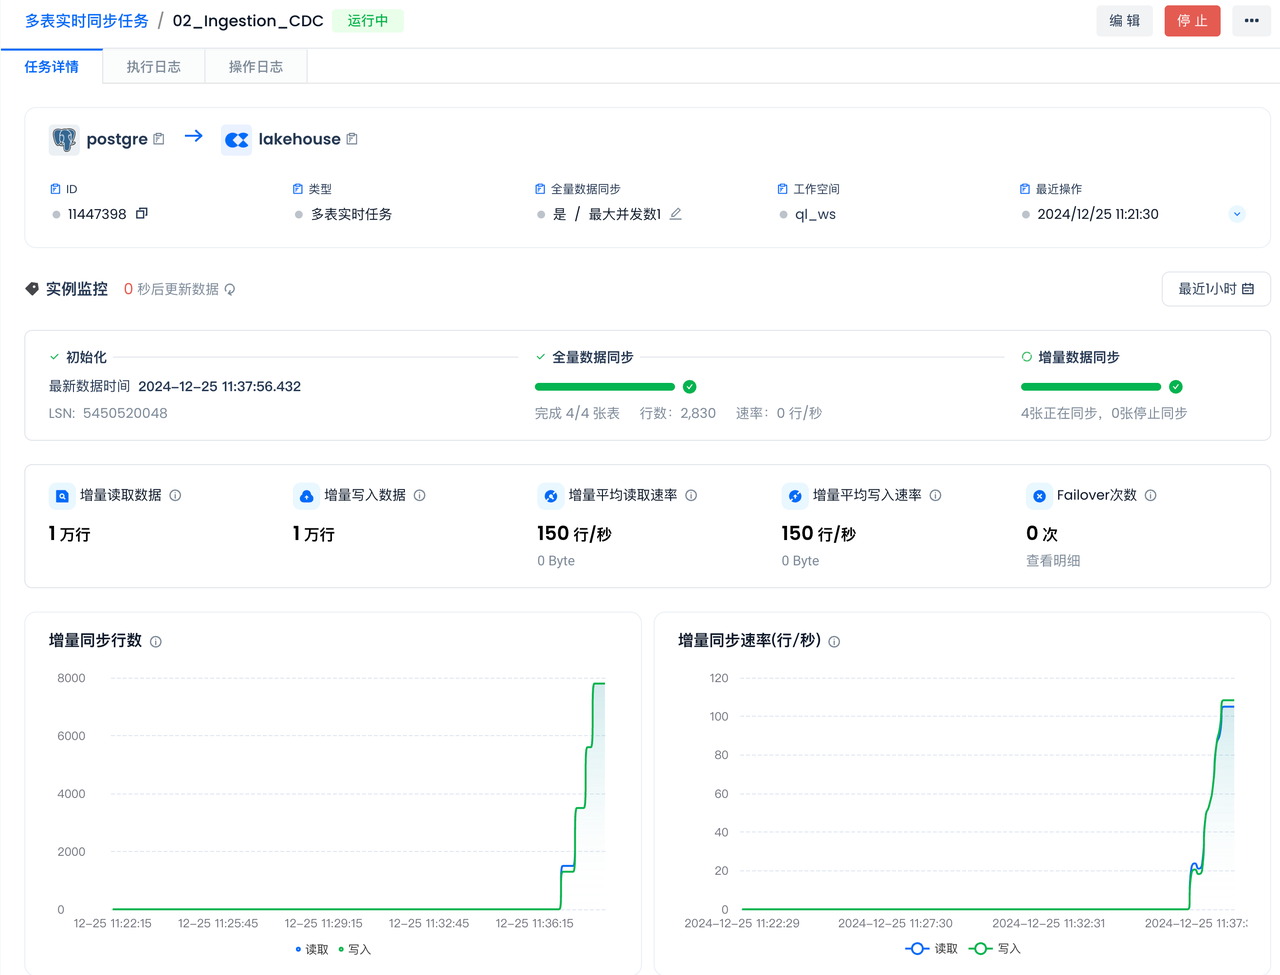Open the 最近1小时 time range picker

coord(1215,289)
